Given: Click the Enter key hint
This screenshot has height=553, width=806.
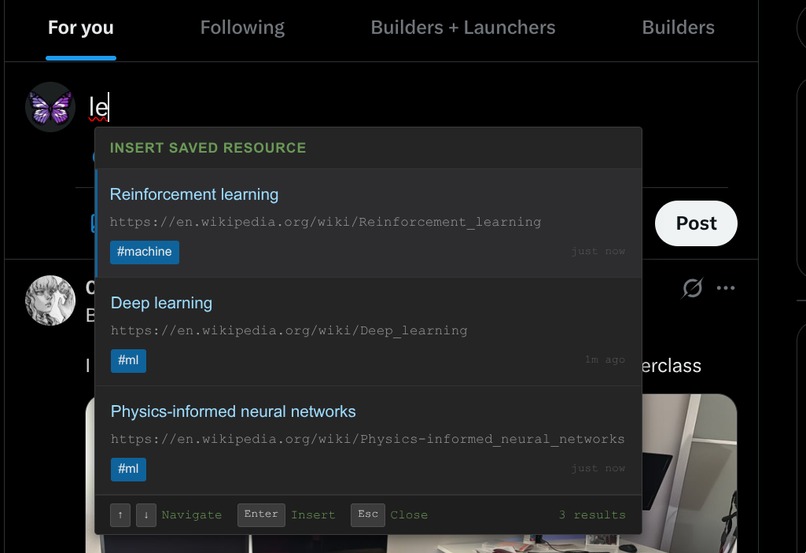Looking at the screenshot, I should pyautogui.click(x=261, y=514).
